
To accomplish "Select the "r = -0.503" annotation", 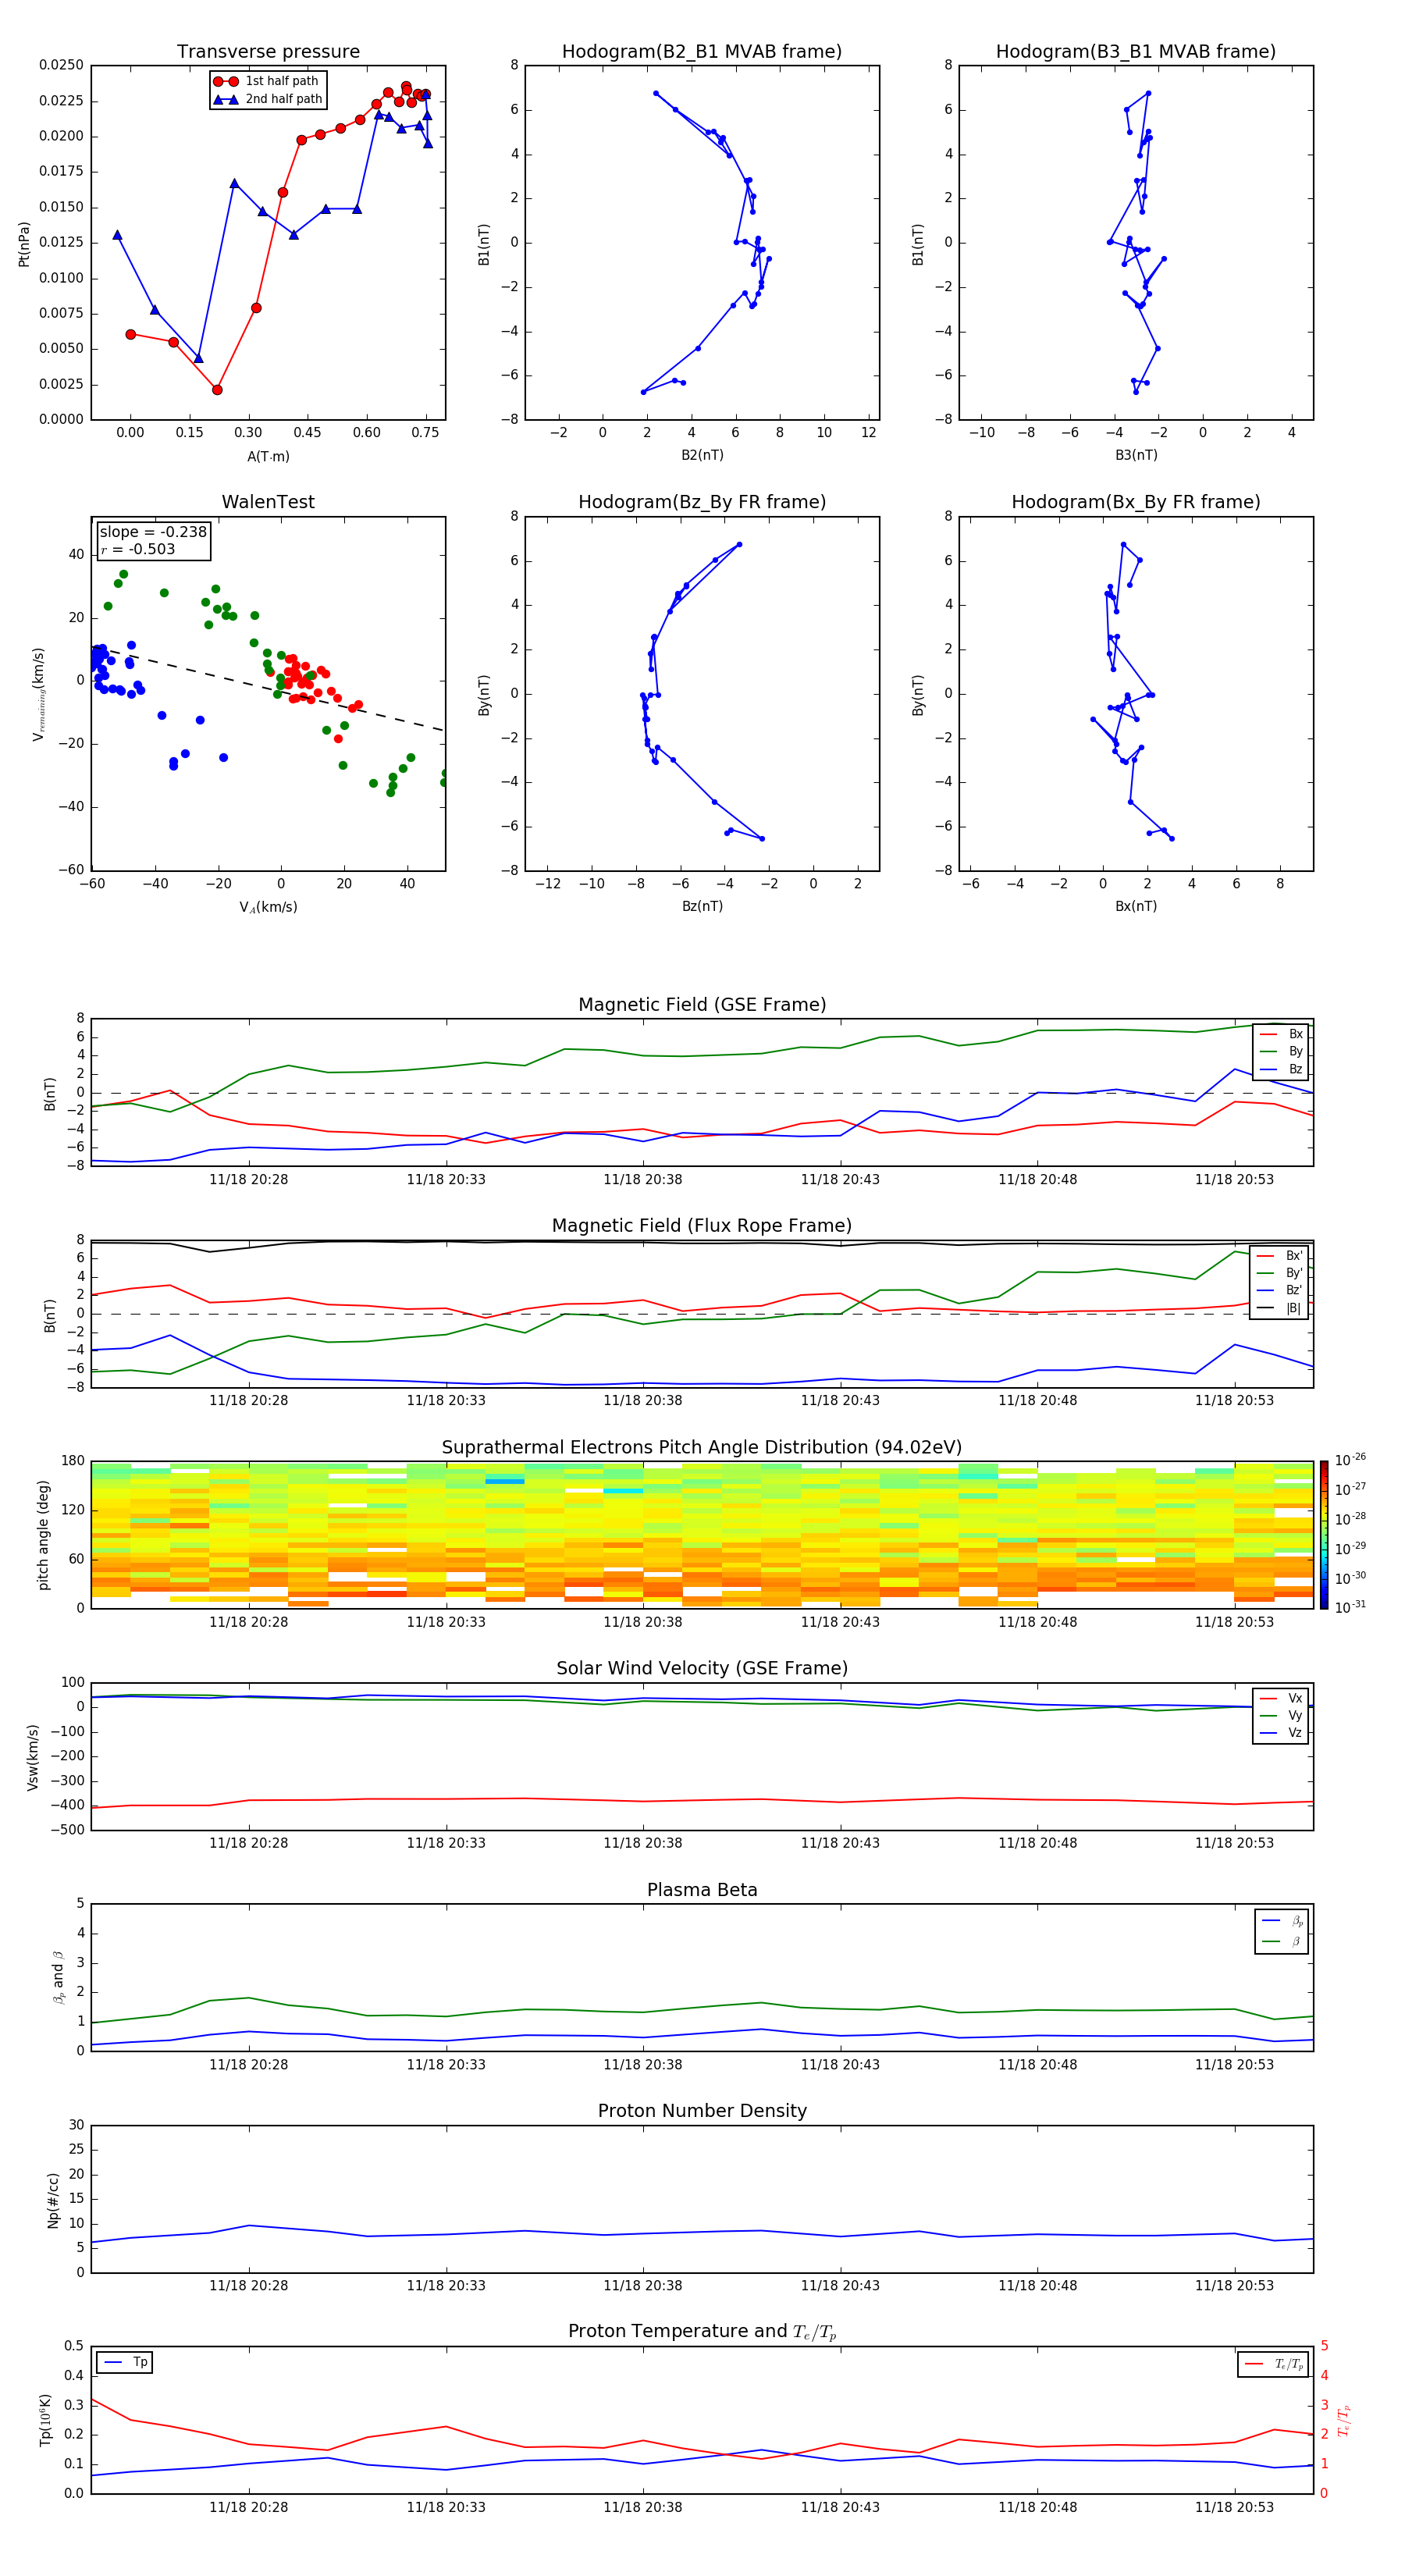I will tap(138, 549).
